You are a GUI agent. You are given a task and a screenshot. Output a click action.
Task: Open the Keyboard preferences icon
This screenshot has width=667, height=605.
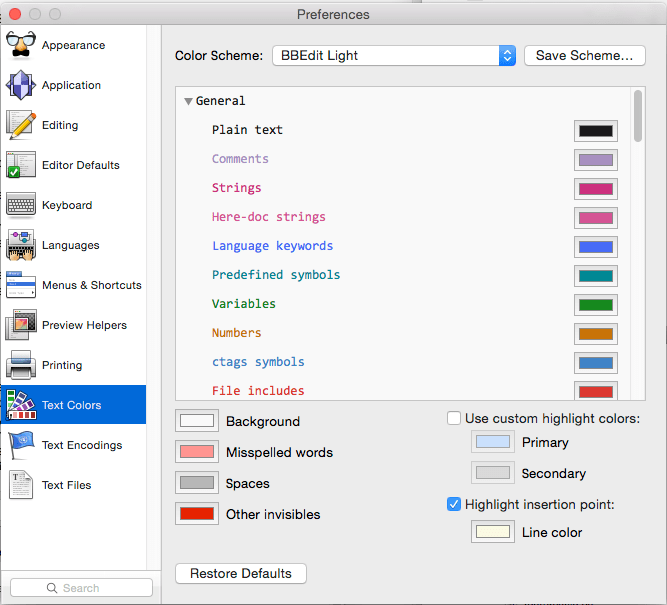pyautogui.click(x=21, y=206)
